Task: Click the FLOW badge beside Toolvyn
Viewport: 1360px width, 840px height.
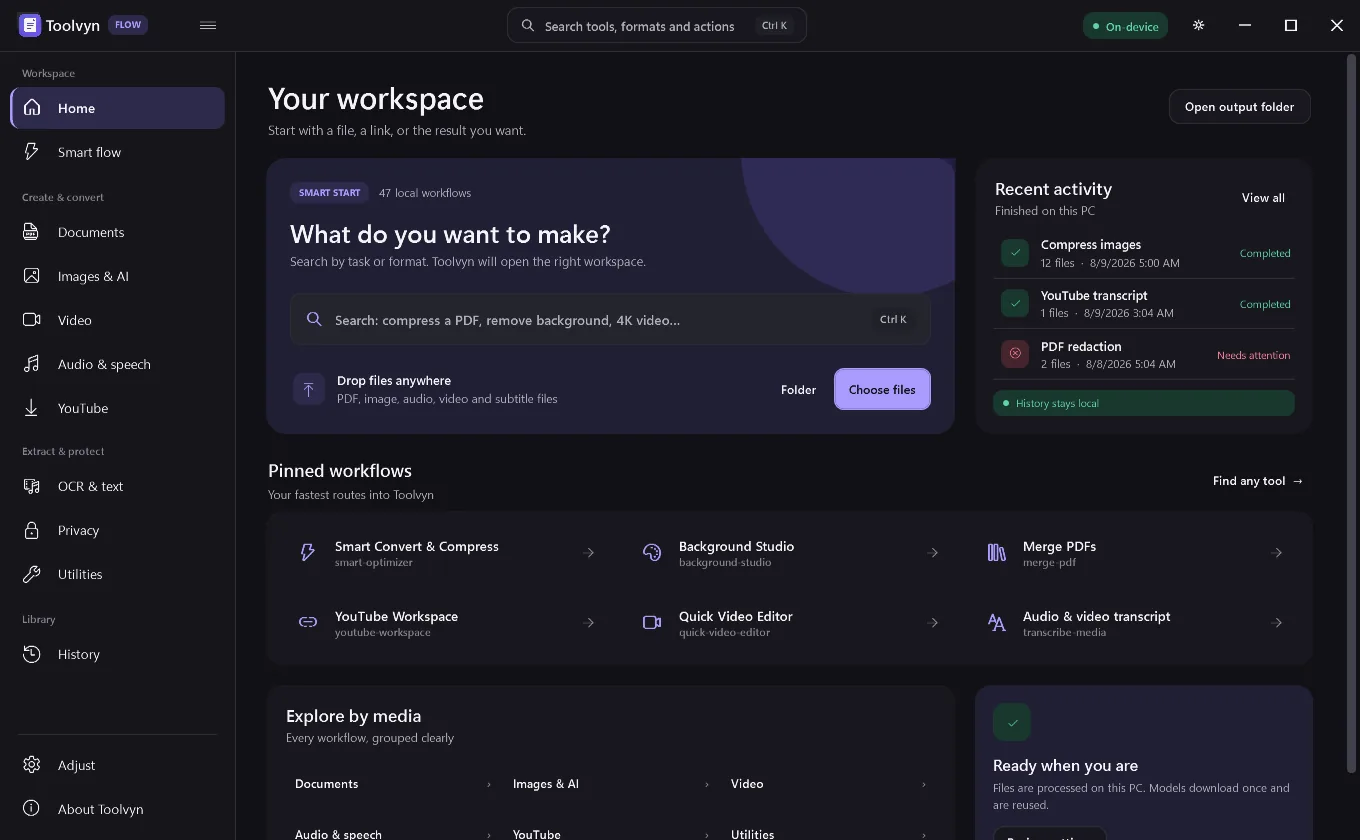Action: click(x=128, y=25)
